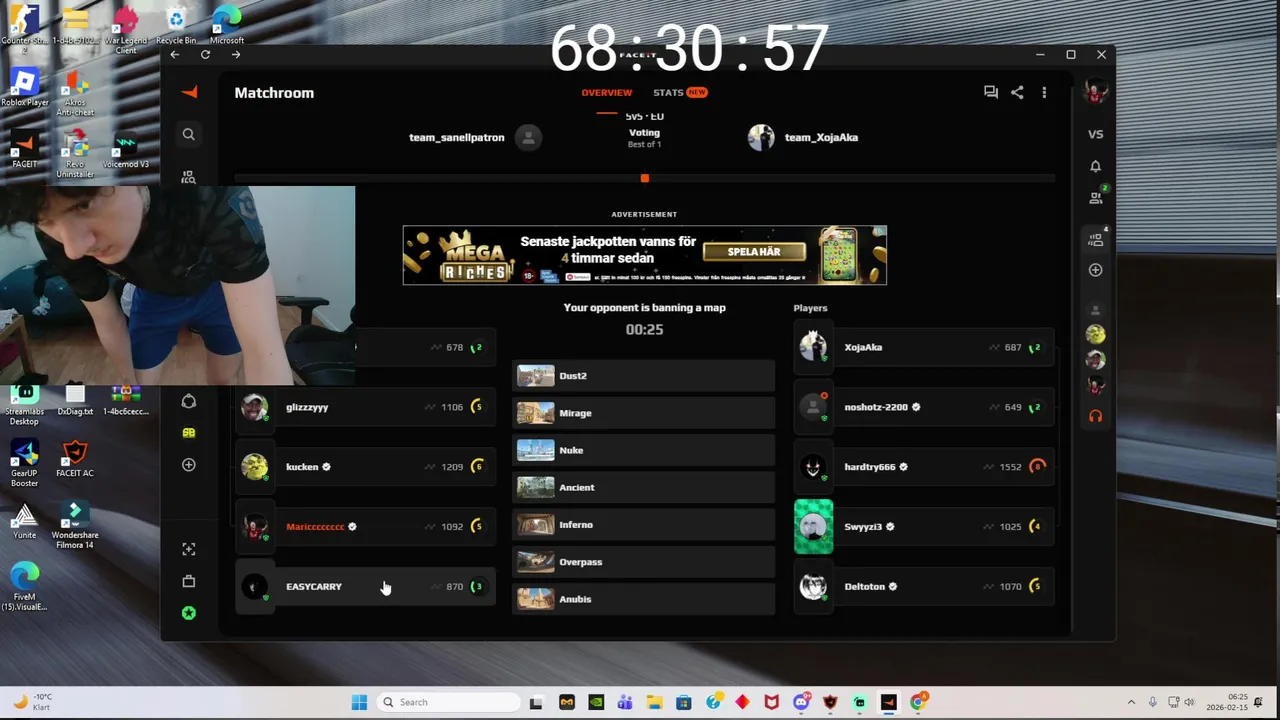The width and height of the screenshot is (1280, 720).
Task: Select Akros Anti-cheat desktop icon
Action: coord(75,93)
